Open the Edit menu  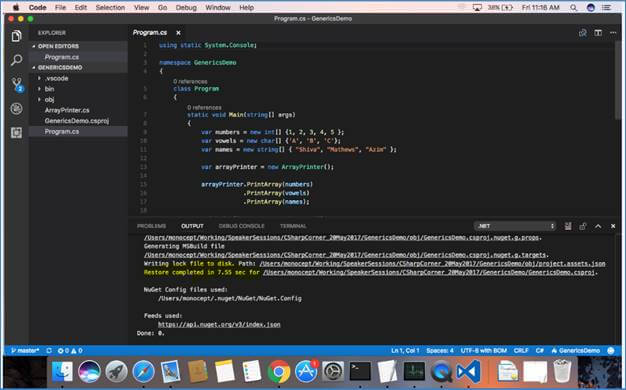(x=80, y=7)
